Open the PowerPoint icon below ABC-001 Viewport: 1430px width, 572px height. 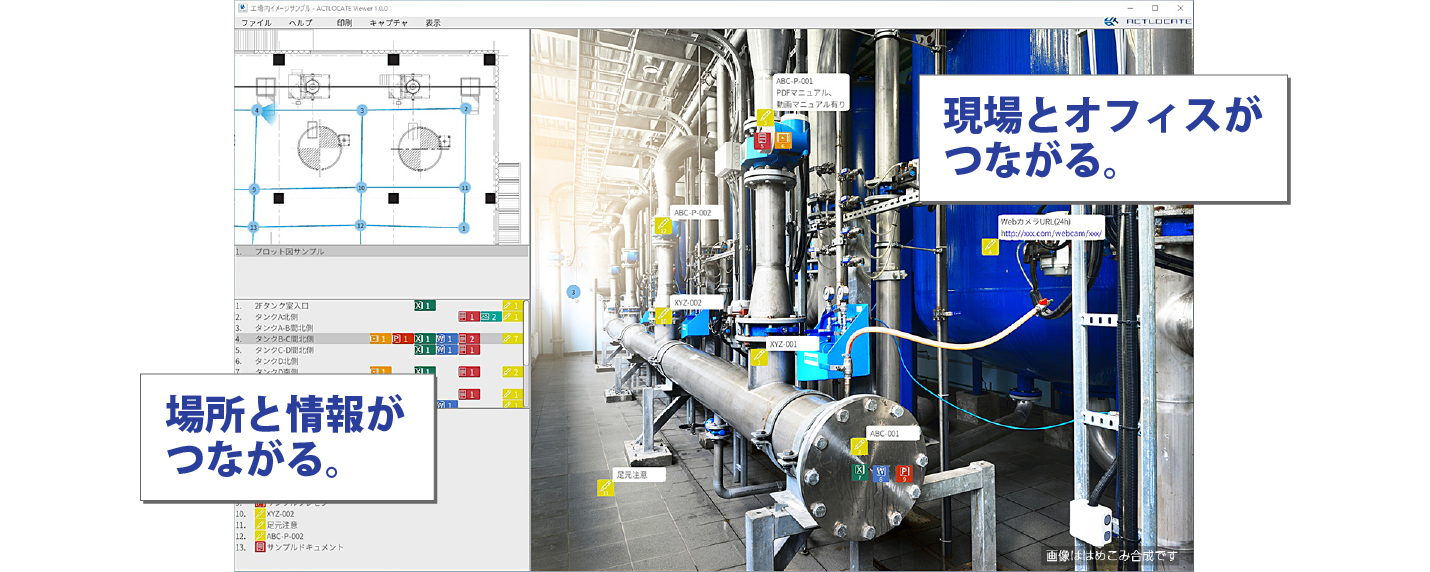(x=904, y=472)
